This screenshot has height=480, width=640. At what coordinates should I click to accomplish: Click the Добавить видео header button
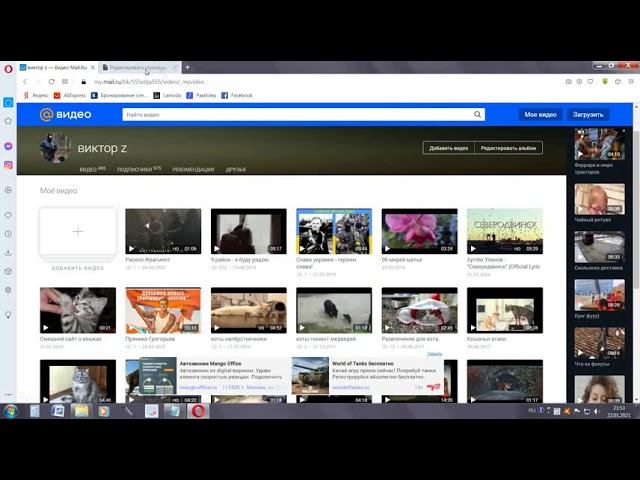click(x=449, y=148)
